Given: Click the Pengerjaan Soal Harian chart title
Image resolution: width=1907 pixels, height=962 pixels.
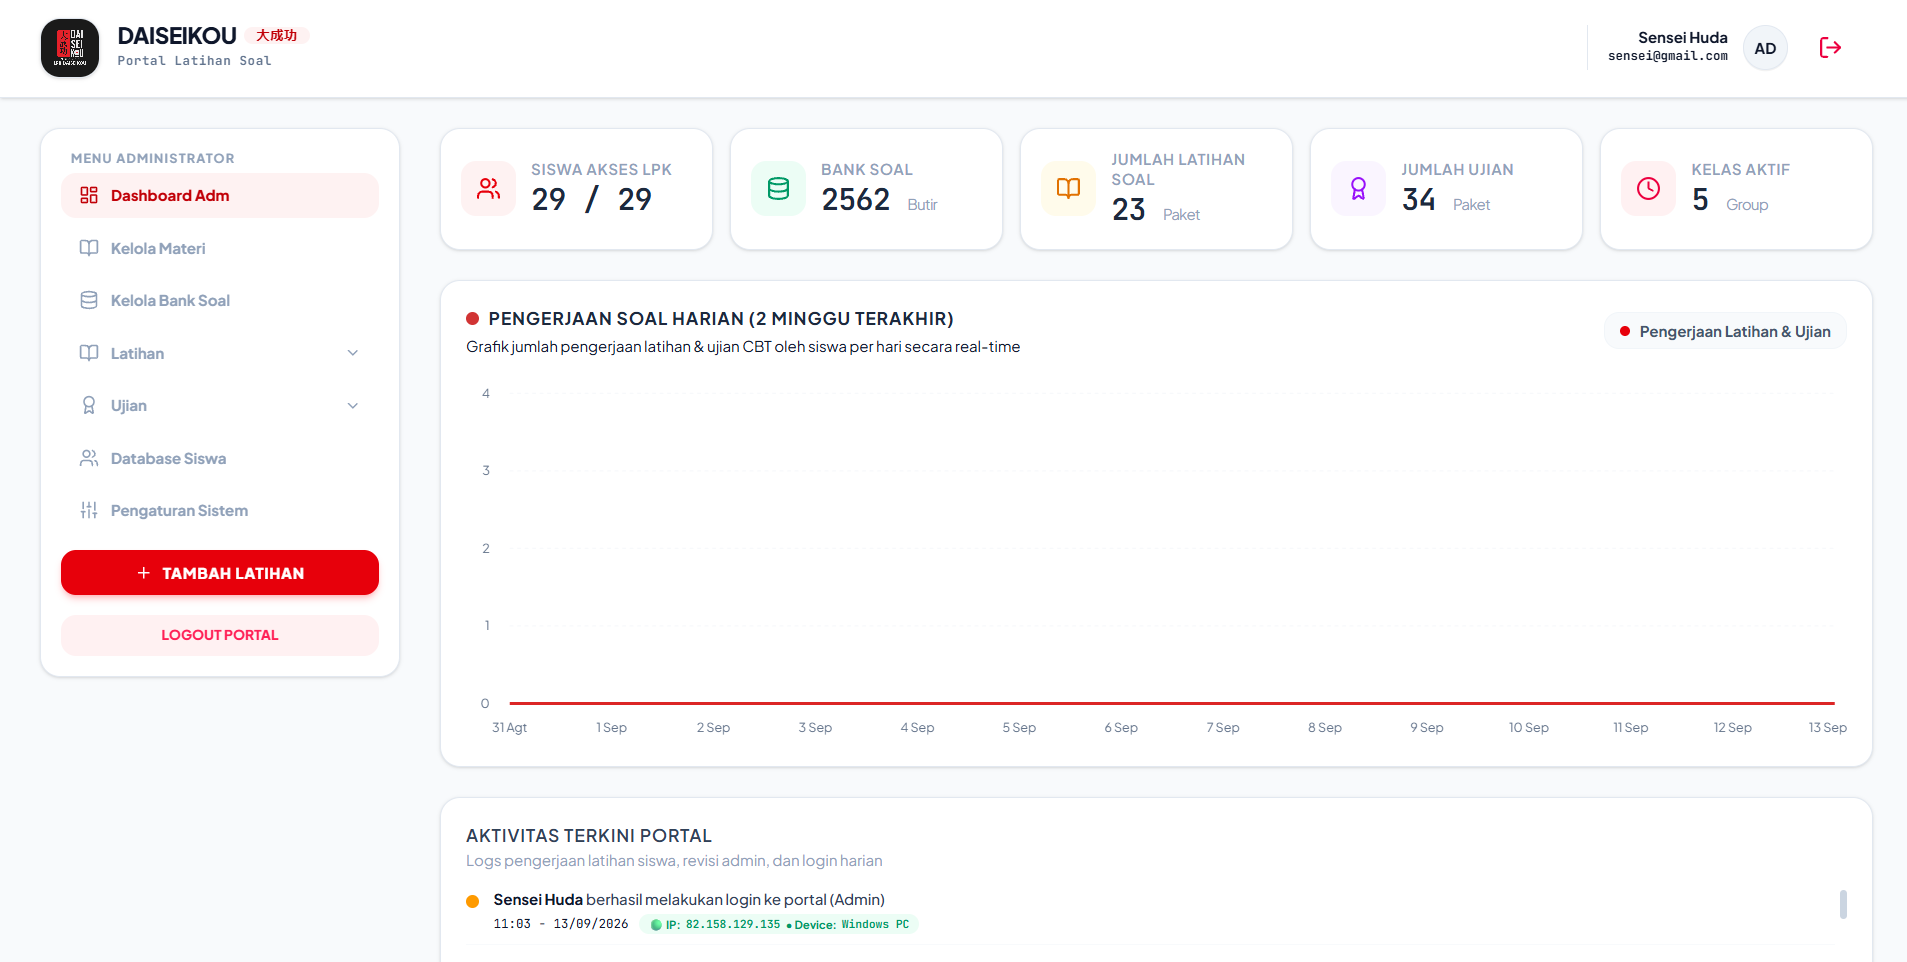Looking at the screenshot, I should pos(720,319).
